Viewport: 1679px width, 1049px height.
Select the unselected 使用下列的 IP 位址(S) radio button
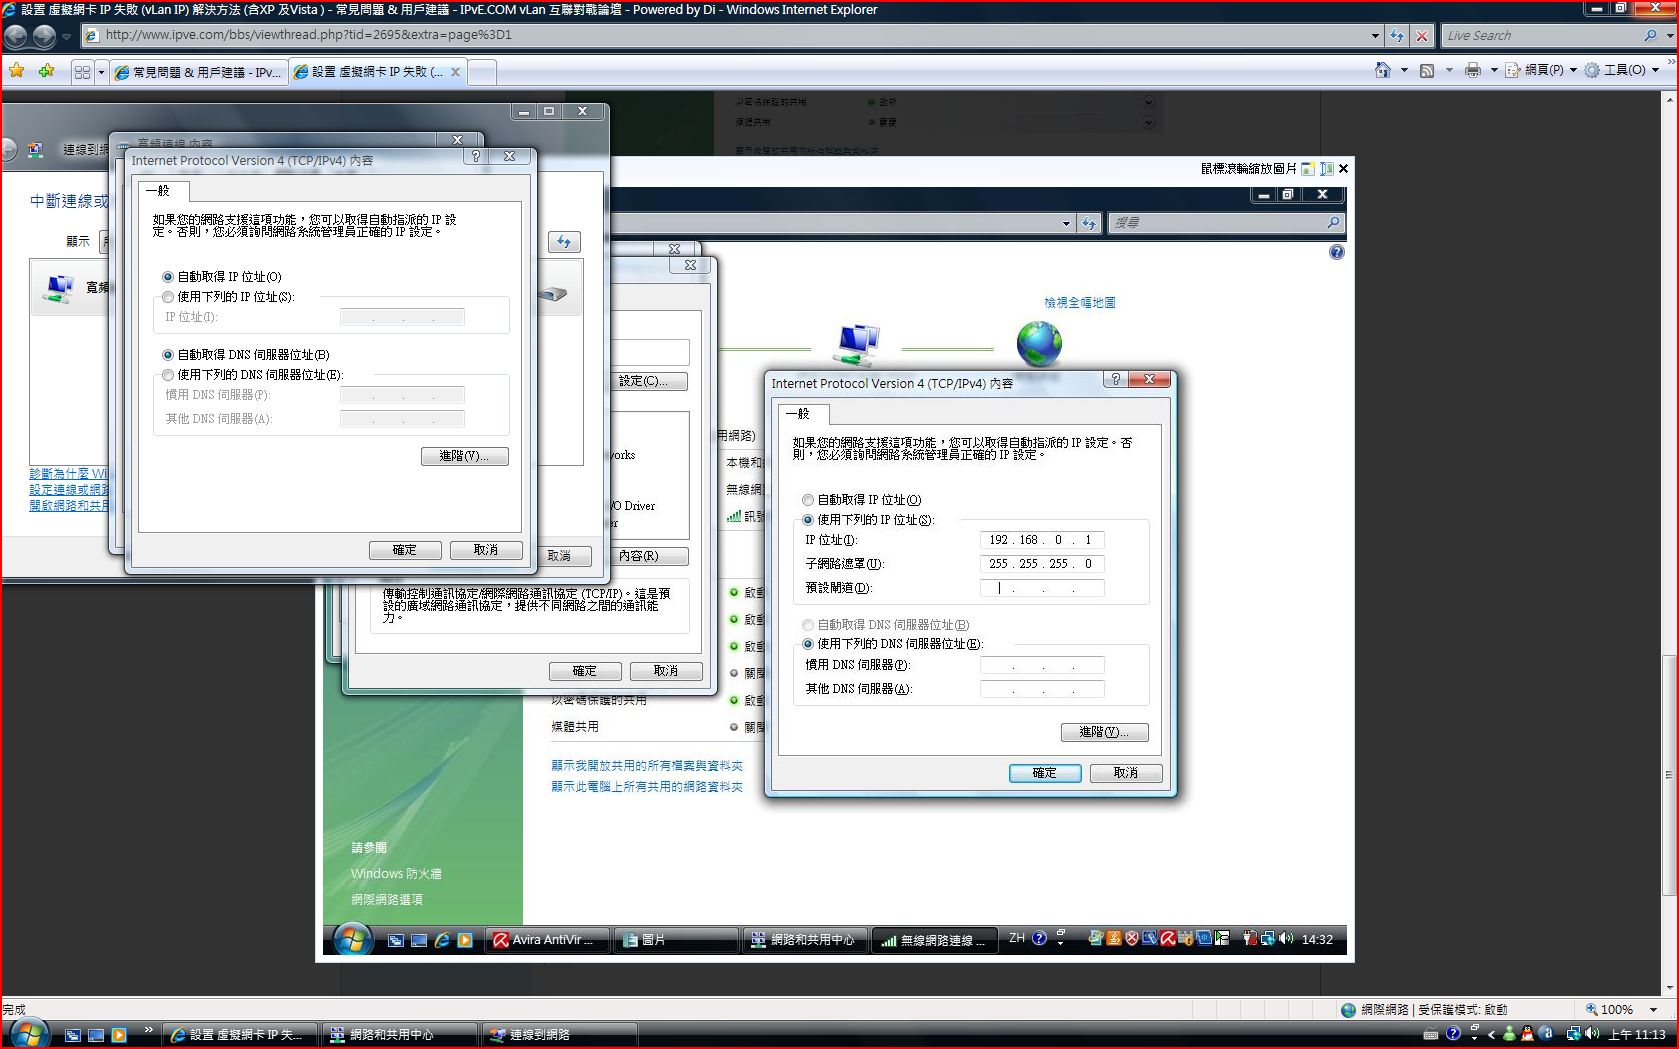[168, 297]
